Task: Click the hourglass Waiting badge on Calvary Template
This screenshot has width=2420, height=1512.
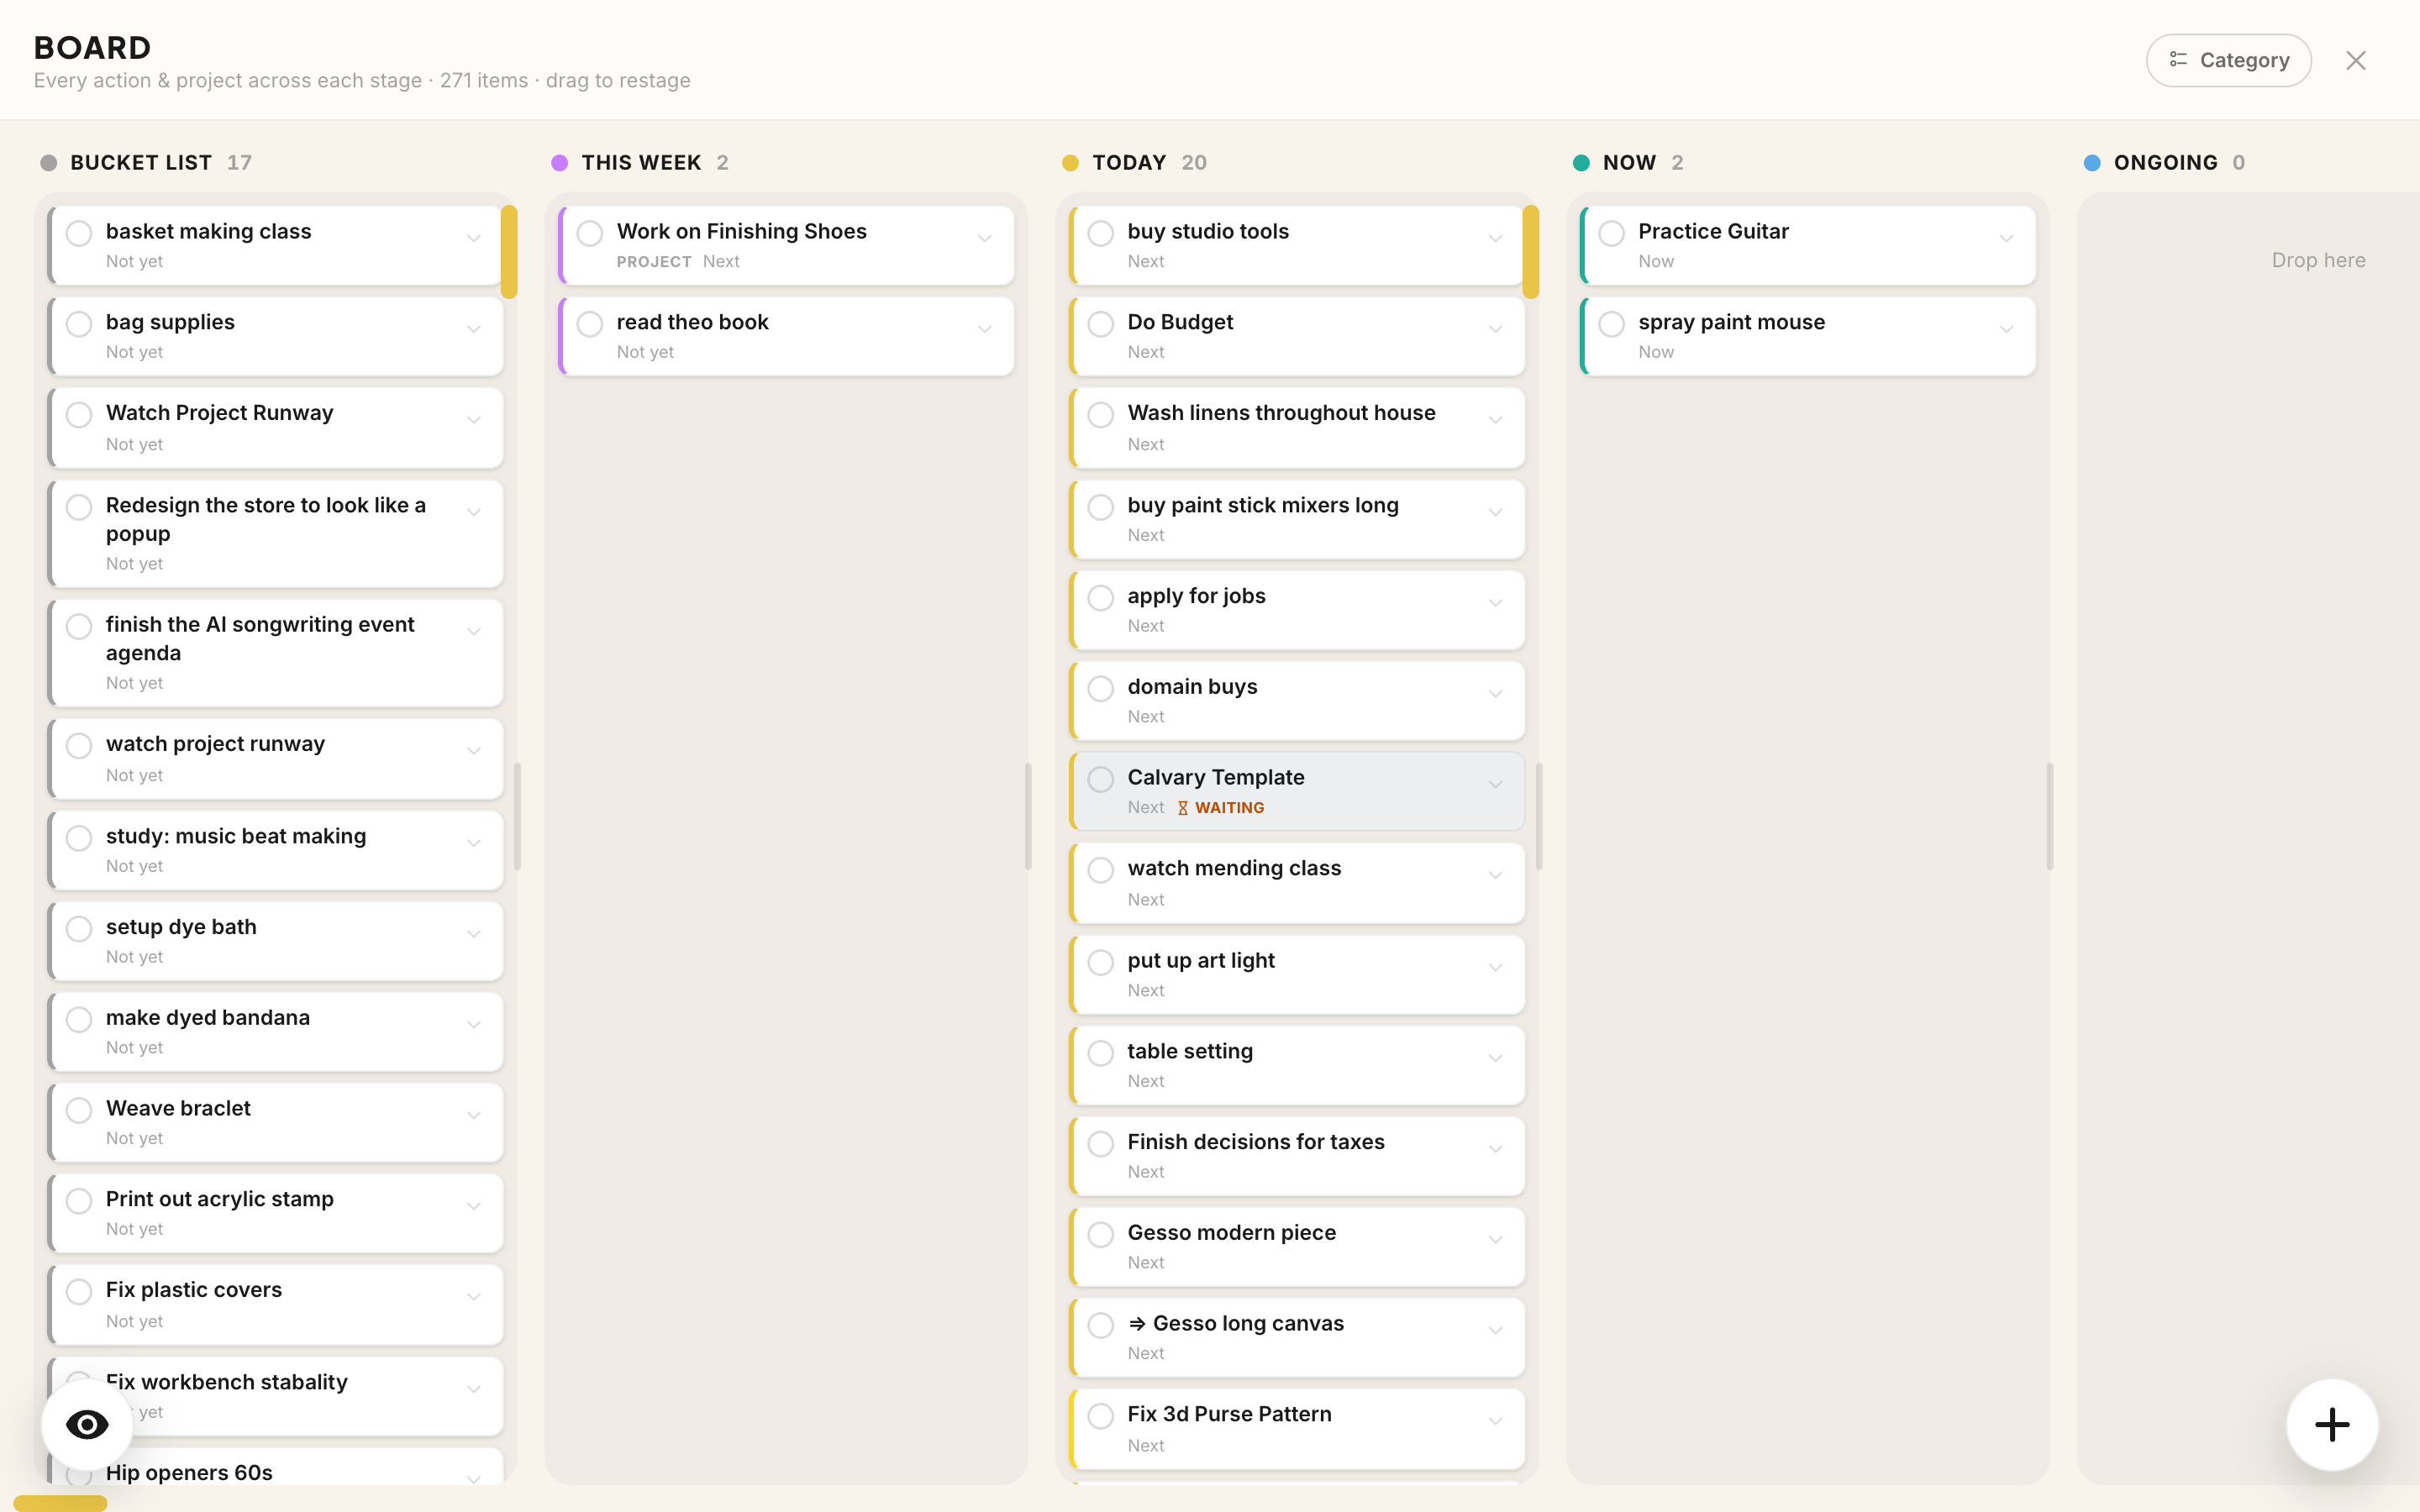Action: [x=1220, y=807]
